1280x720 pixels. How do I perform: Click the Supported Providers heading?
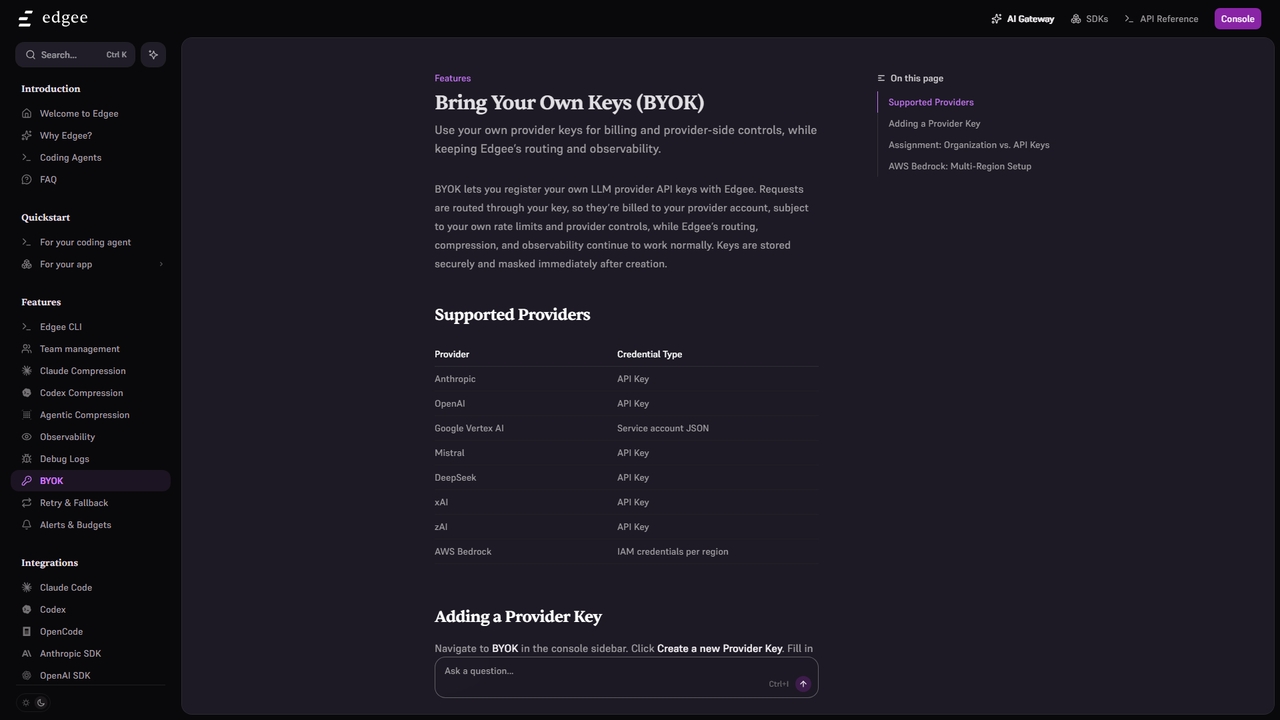[512, 315]
